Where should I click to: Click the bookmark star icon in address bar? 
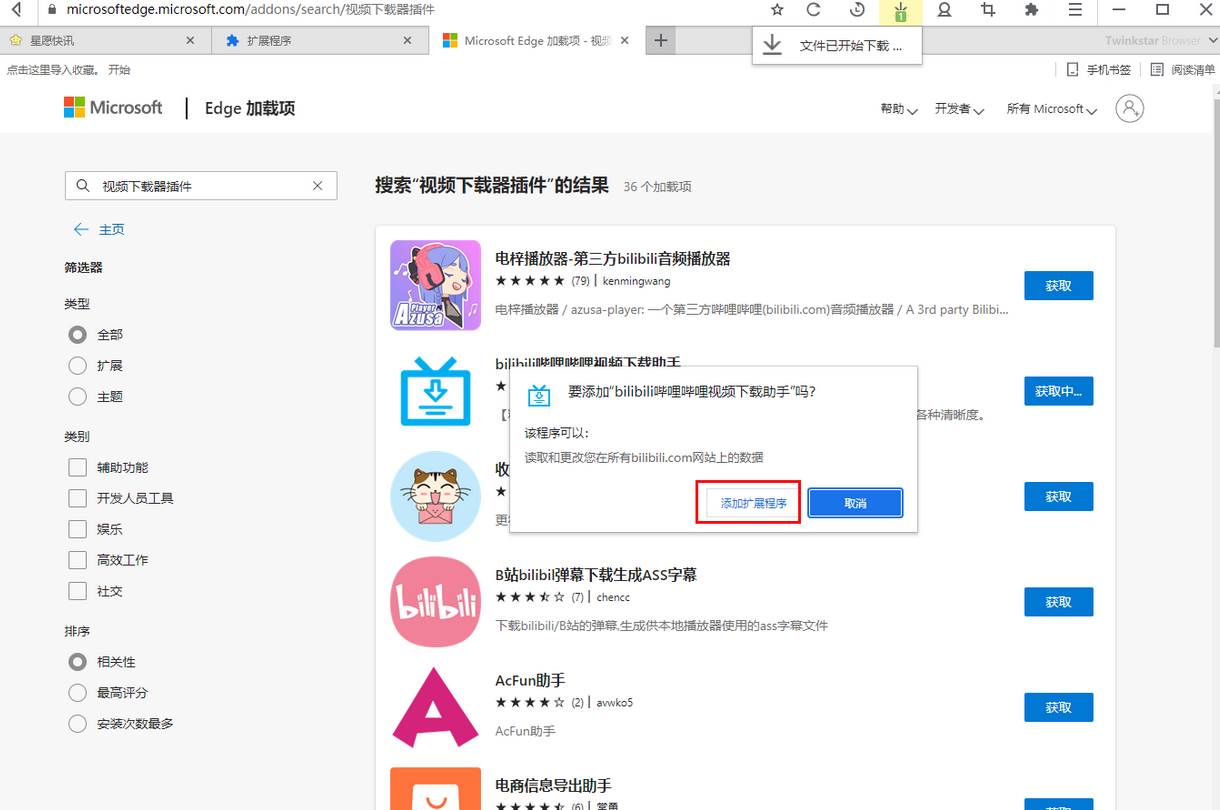click(777, 9)
